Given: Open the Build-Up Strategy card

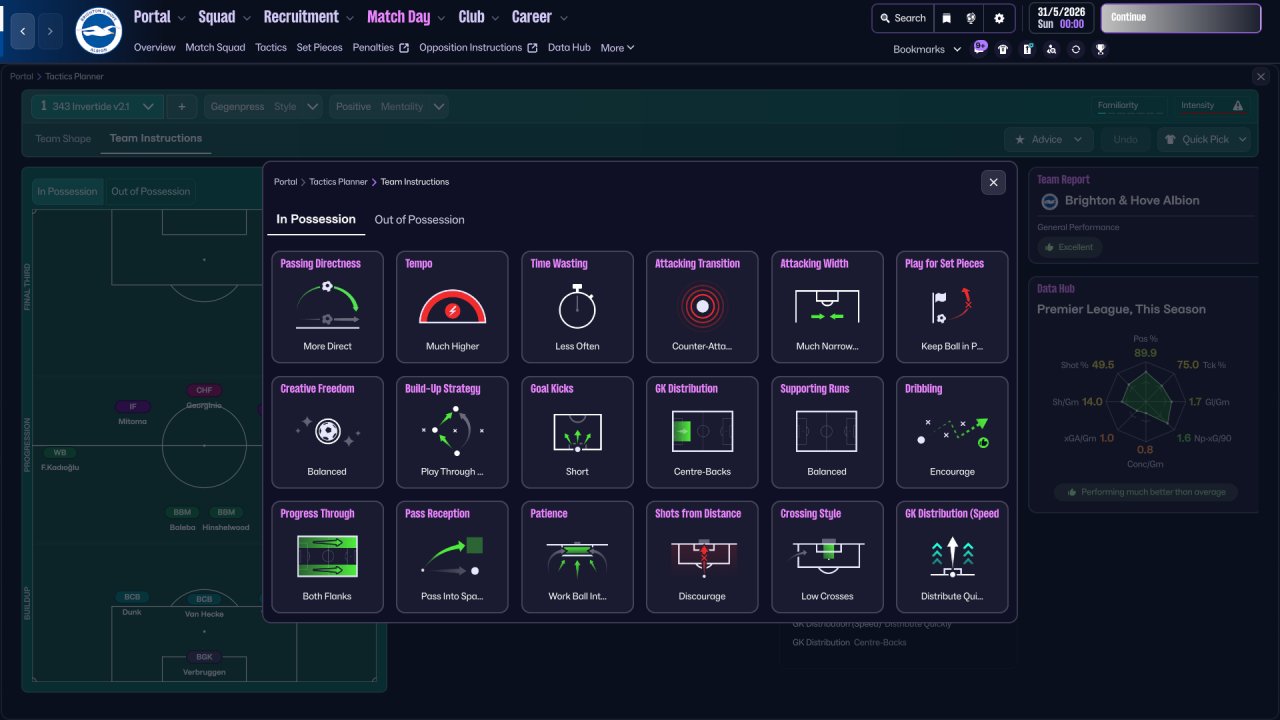Looking at the screenshot, I should click(x=452, y=432).
